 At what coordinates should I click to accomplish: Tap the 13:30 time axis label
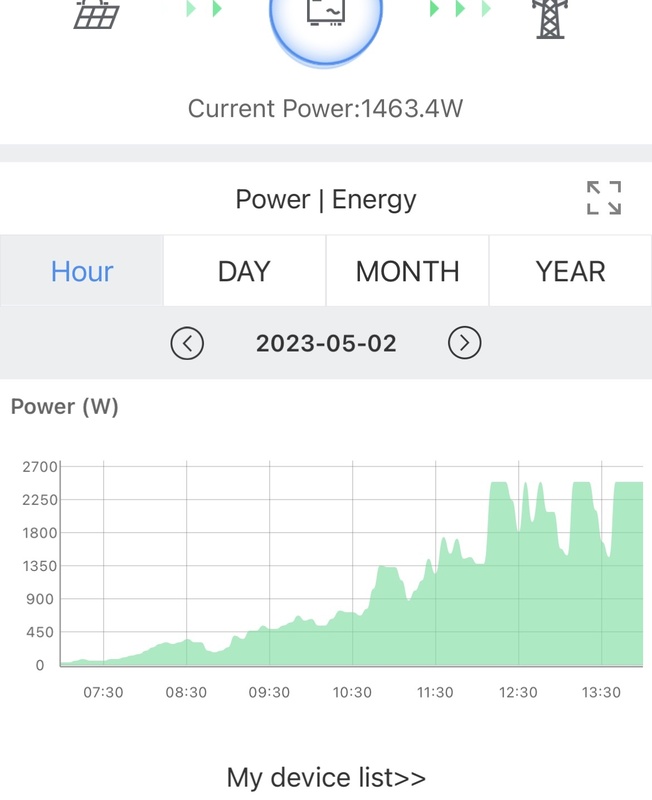(601, 692)
